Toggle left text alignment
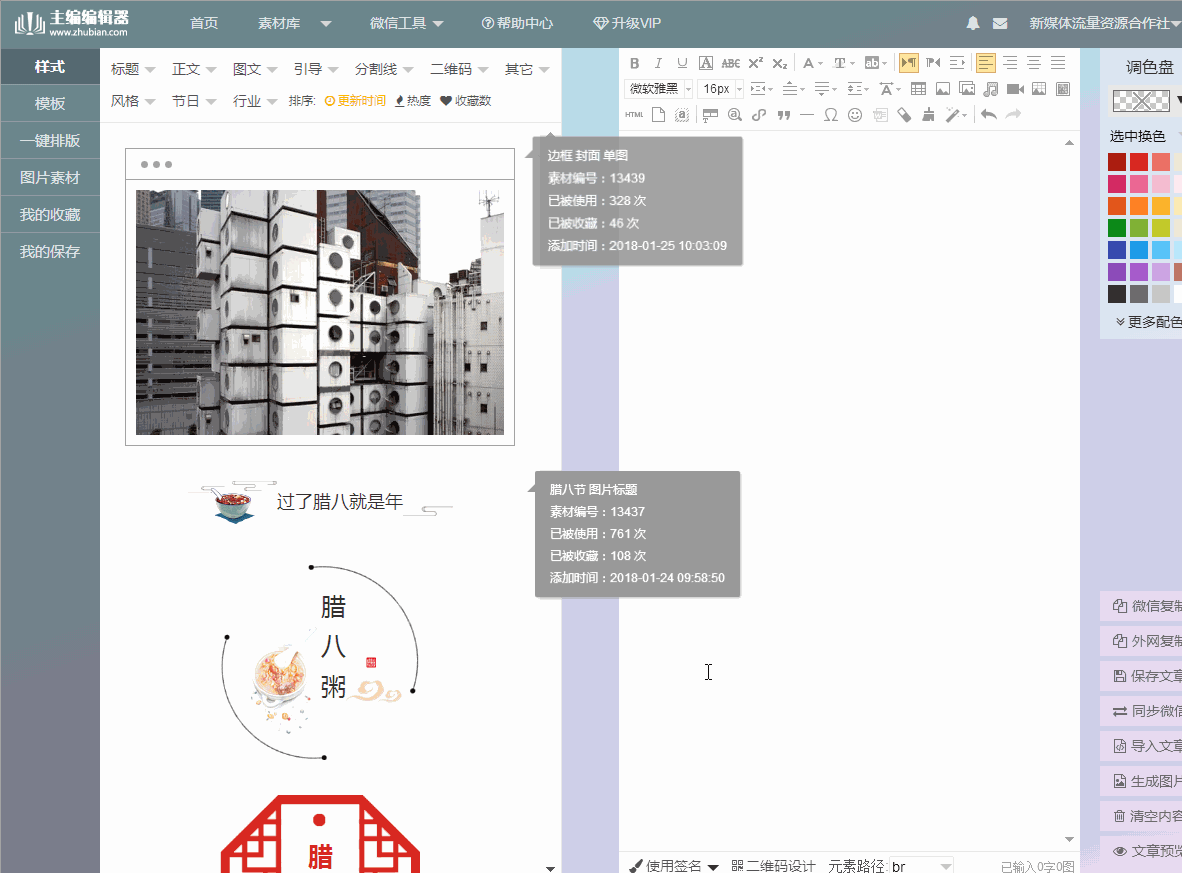The width and height of the screenshot is (1182, 873). point(986,63)
